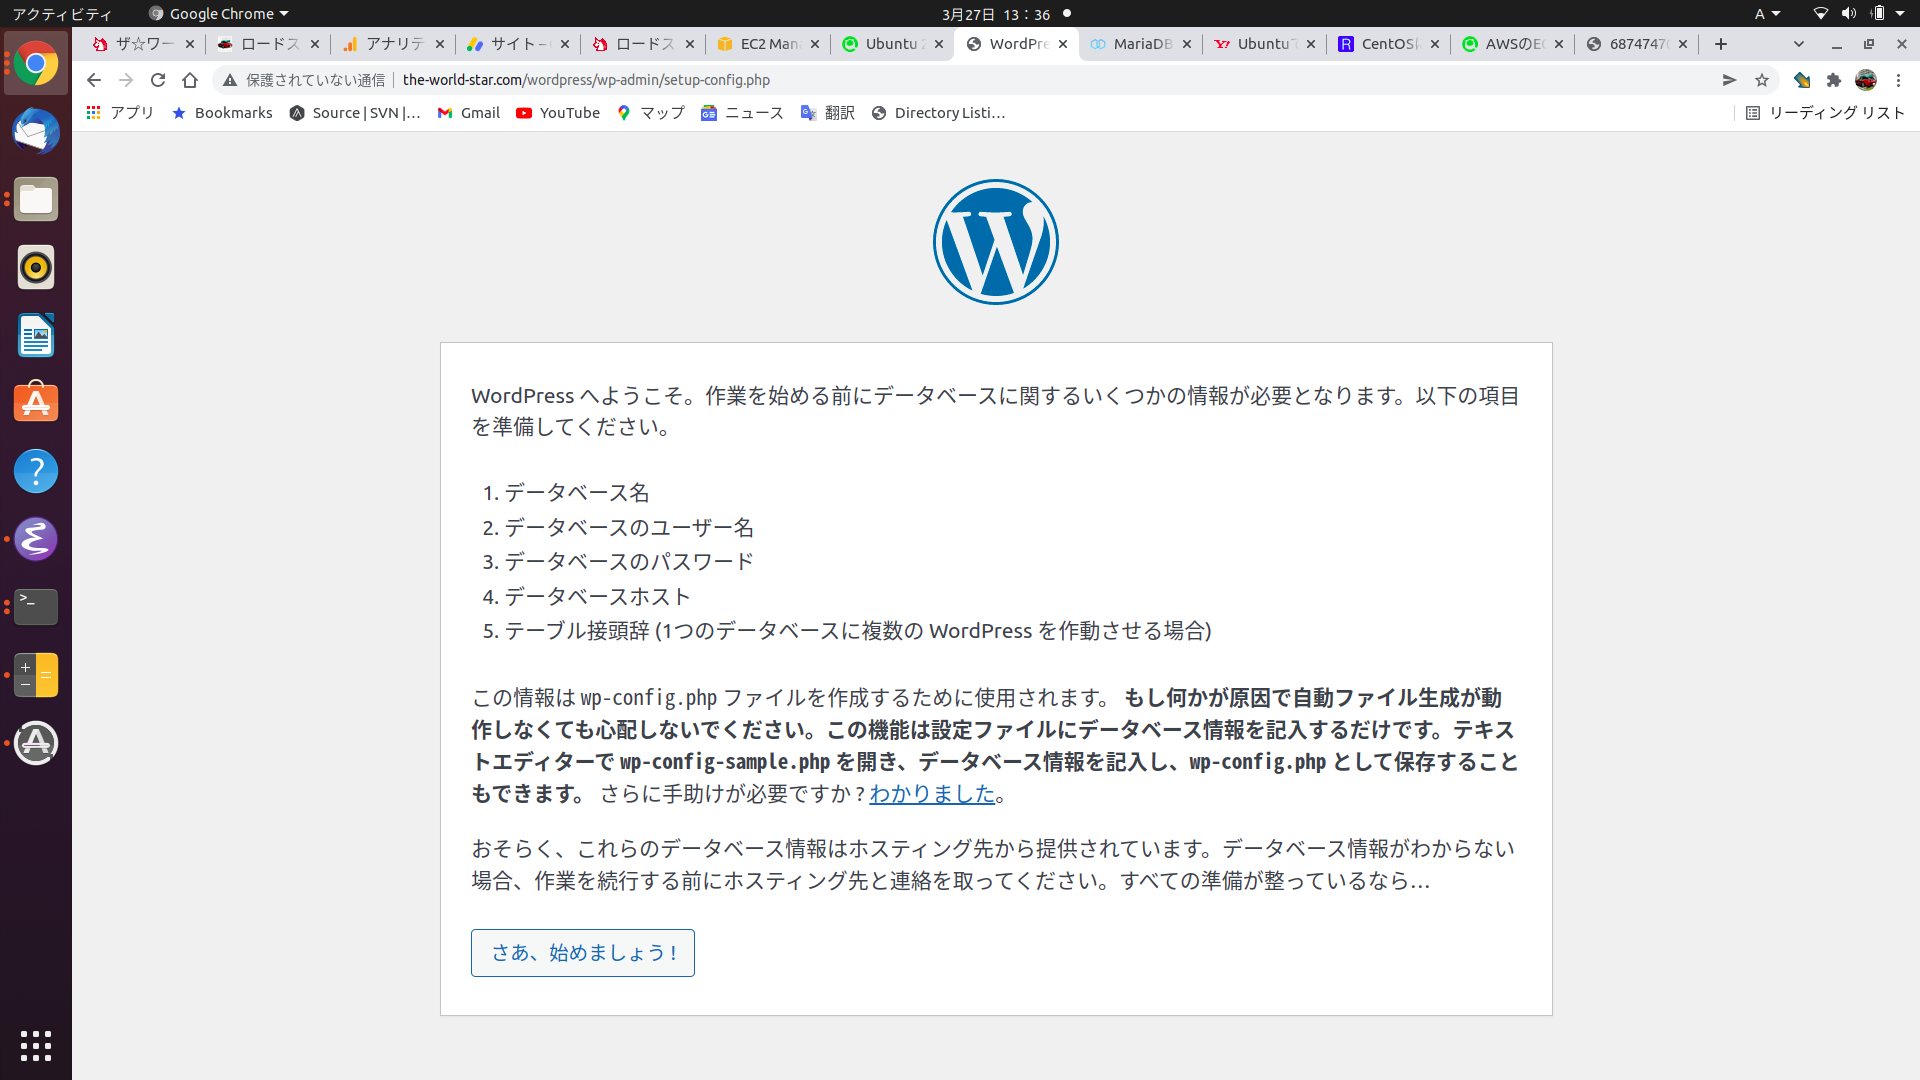Click the send/share page icon in address bar
Screen dimensions: 1920x1080
(x=1730, y=80)
